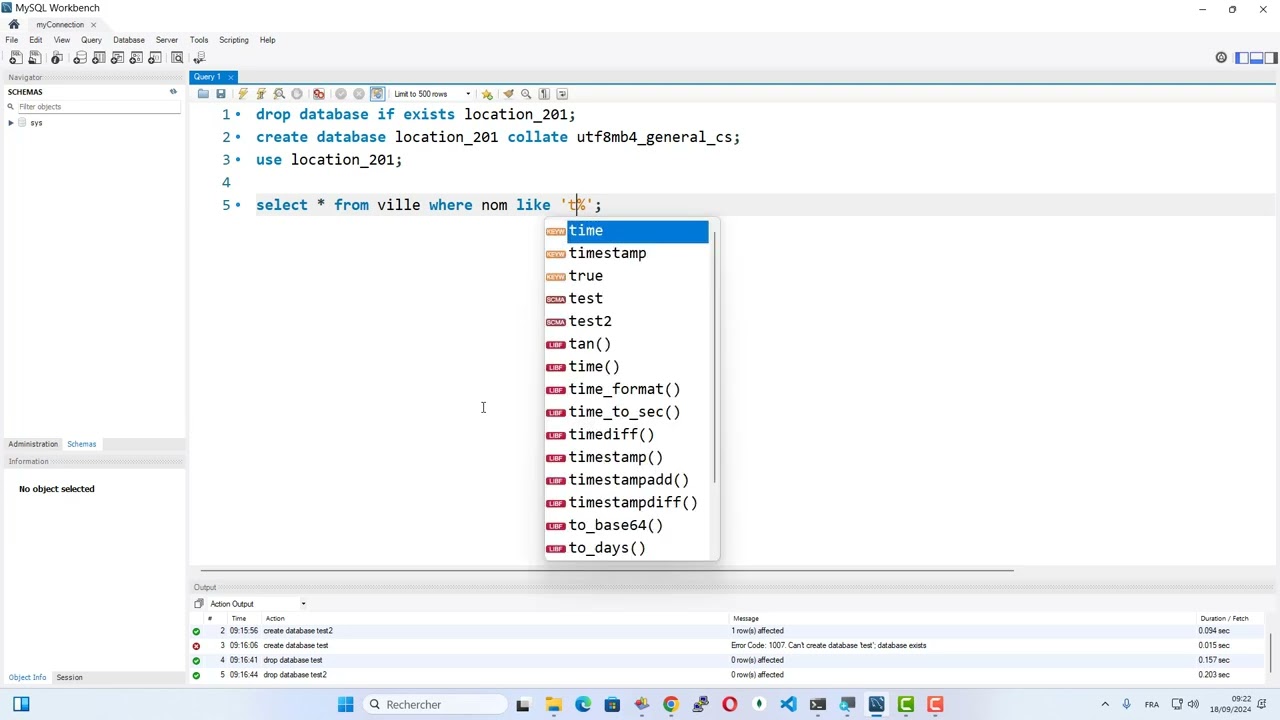Switch to the Session tab
The image size is (1280, 720).
pos(70,677)
